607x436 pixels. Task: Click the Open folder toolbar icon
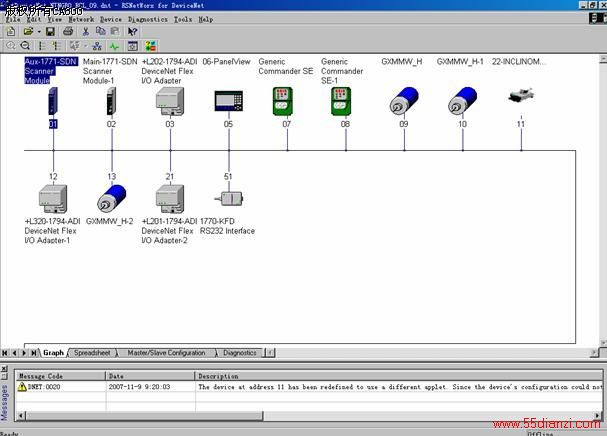(28, 31)
